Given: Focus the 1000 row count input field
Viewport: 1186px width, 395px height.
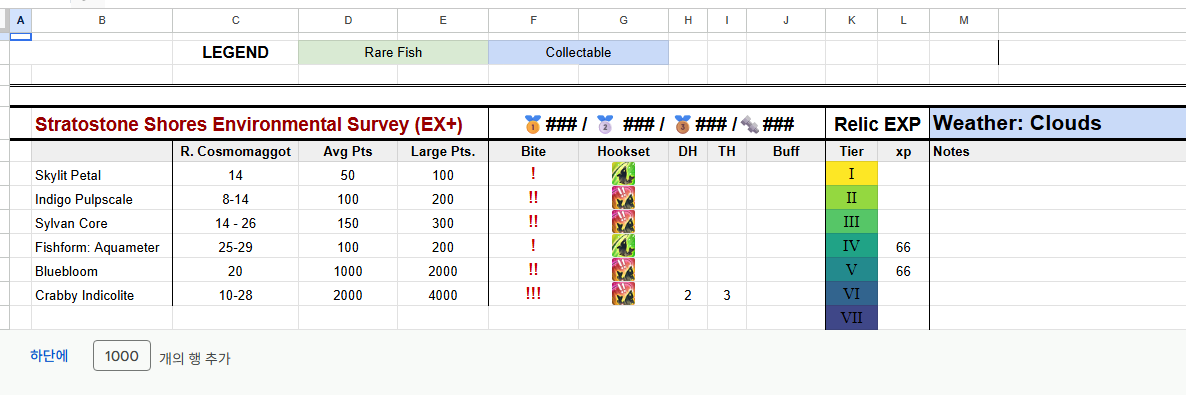Looking at the screenshot, I should click(x=121, y=356).
